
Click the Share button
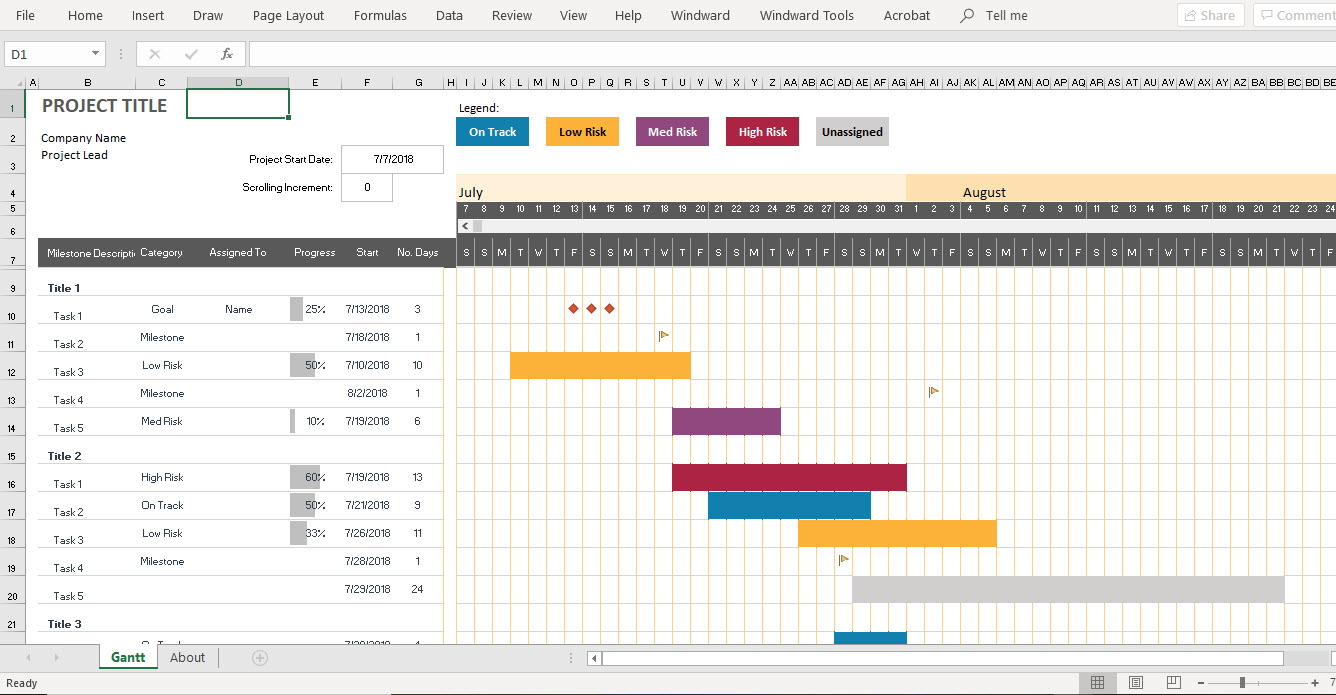pyautogui.click(x=1210, y=15)
